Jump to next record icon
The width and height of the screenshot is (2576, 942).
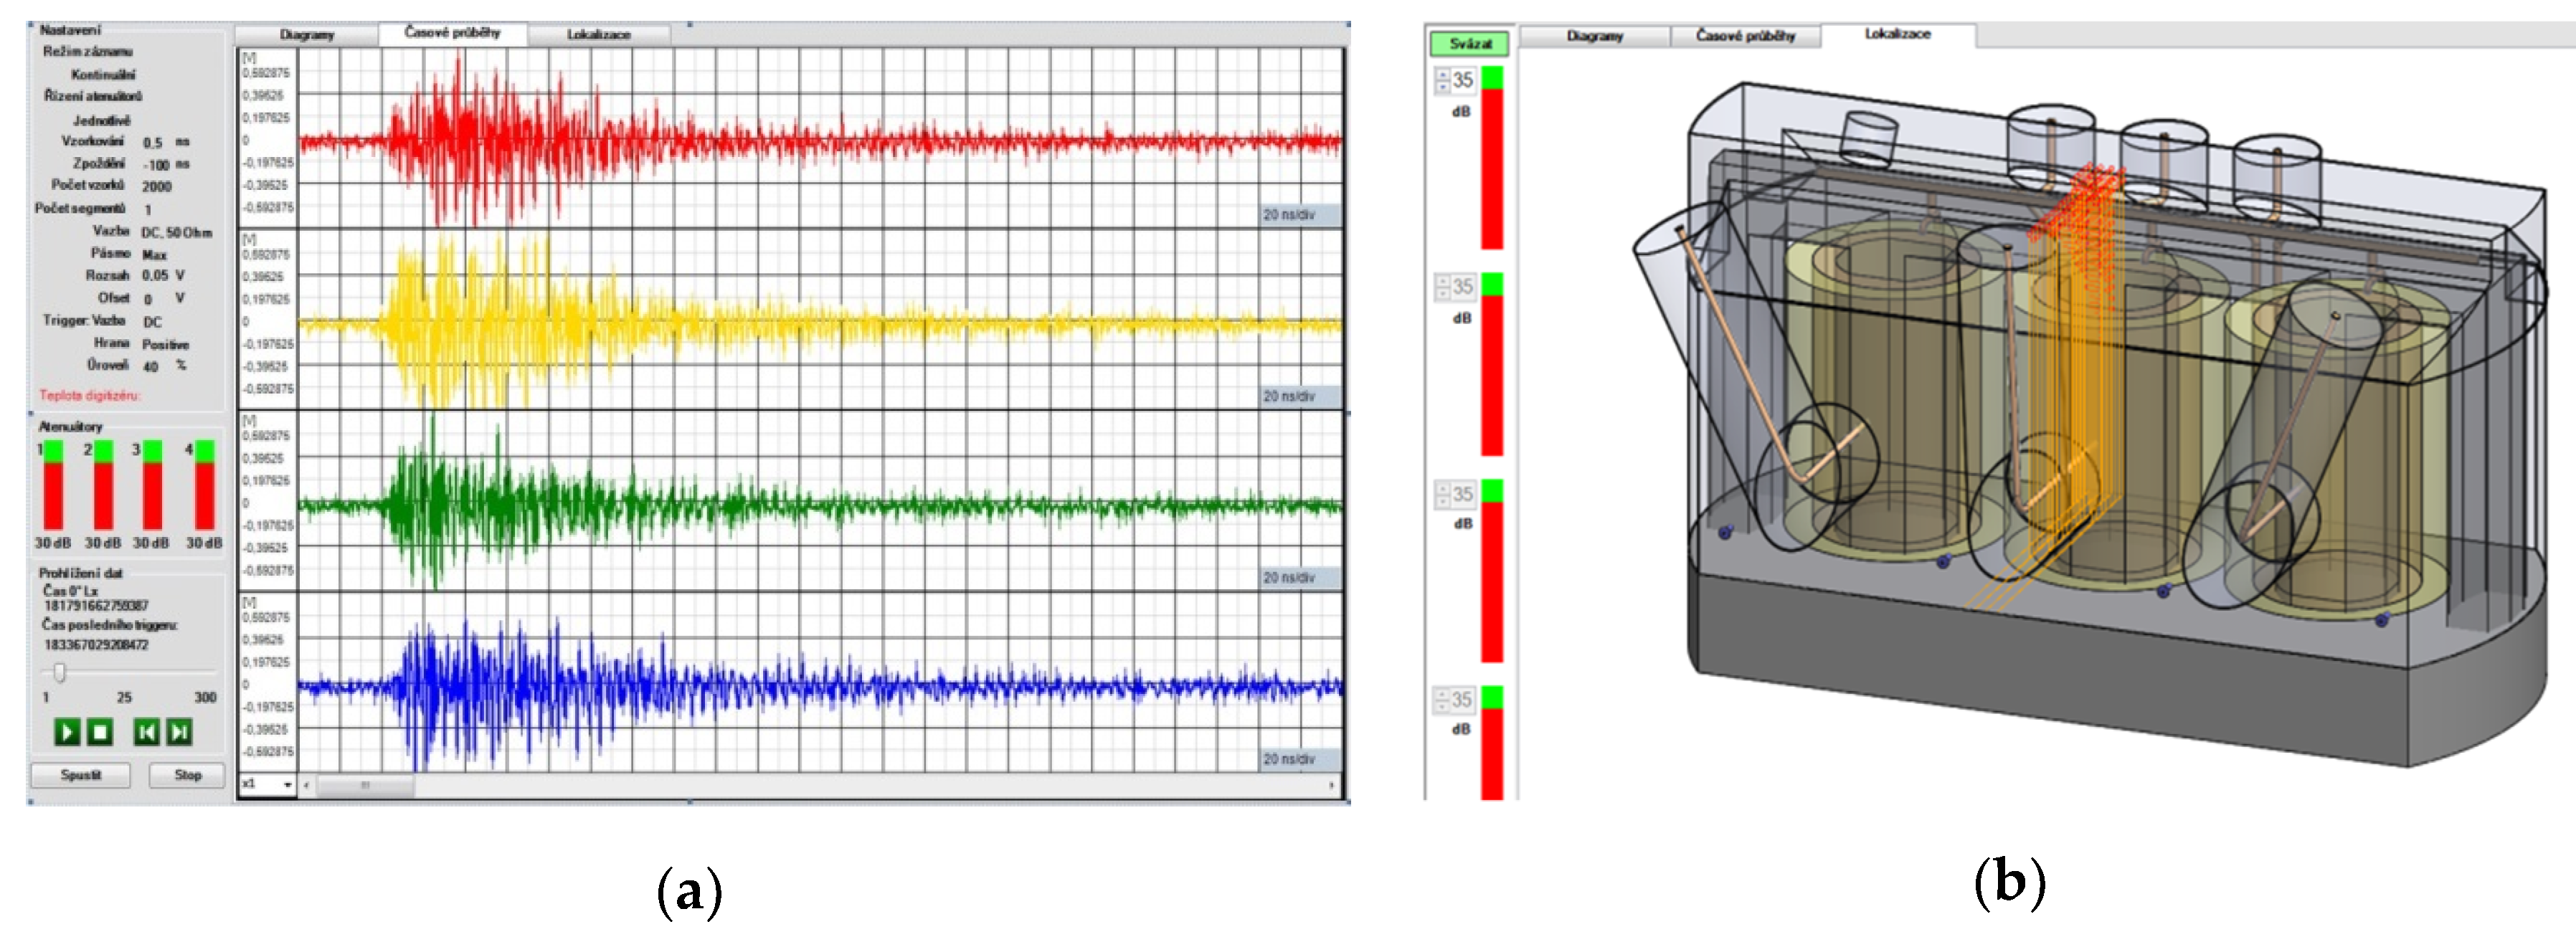[180, 732]
